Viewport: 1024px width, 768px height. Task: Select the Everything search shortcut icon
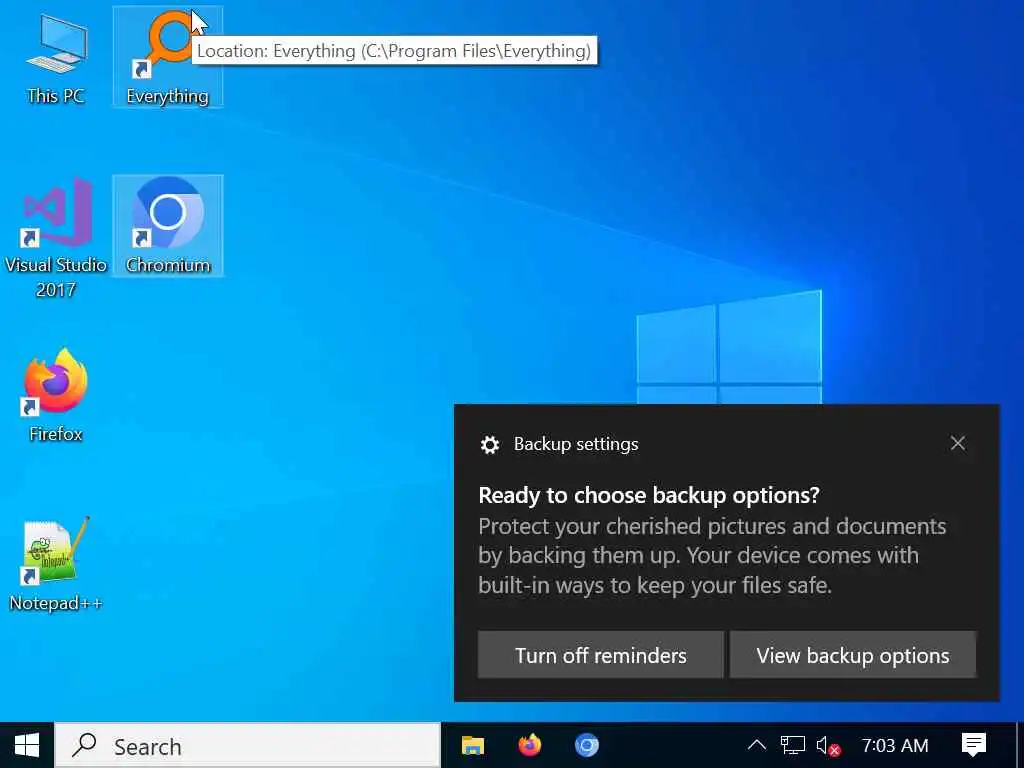coord(168,57)
